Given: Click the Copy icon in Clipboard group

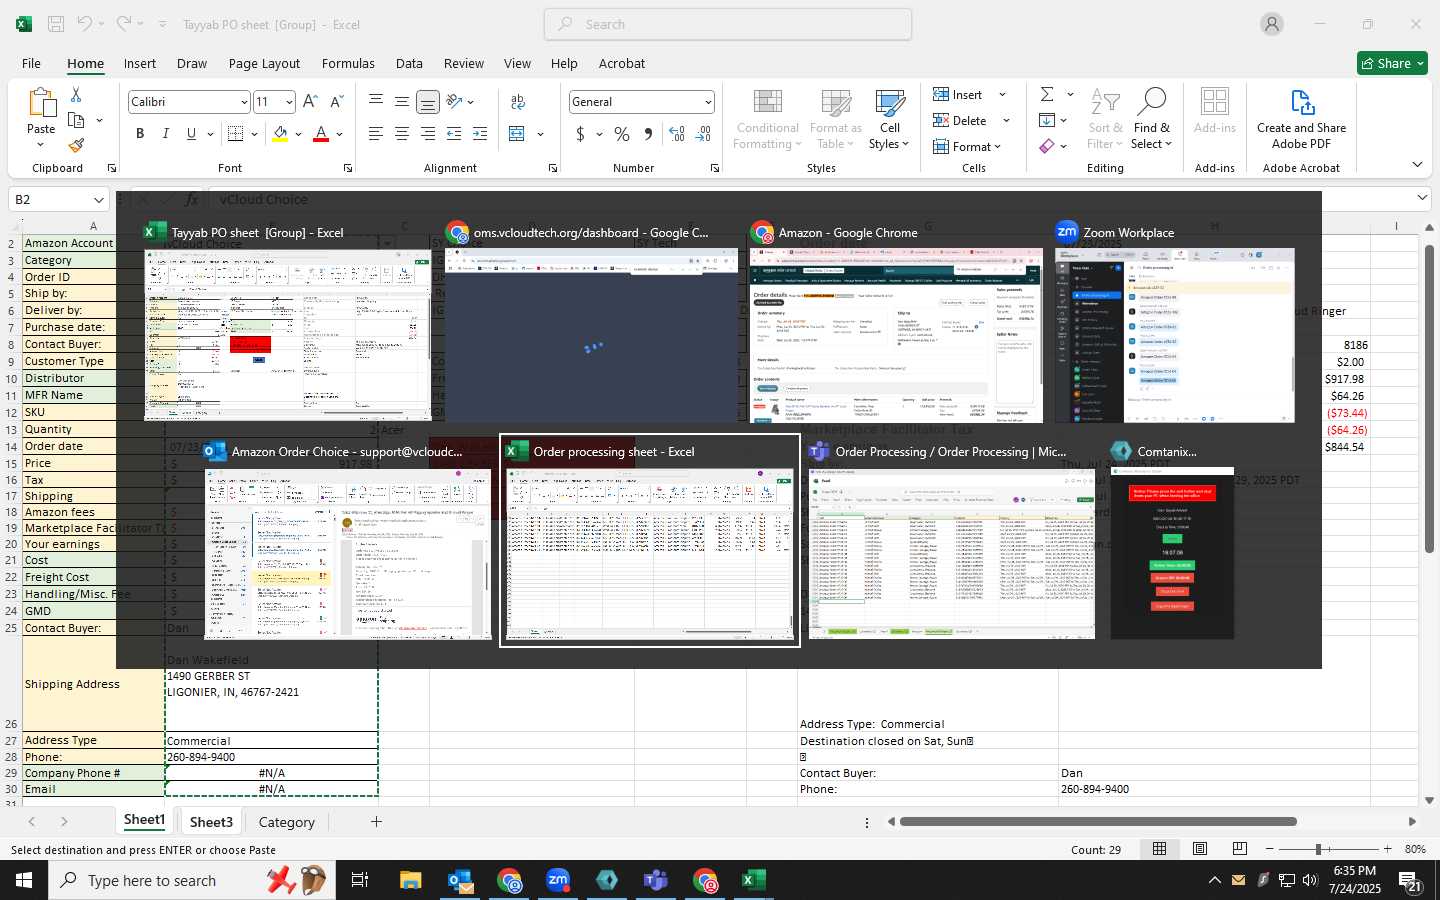Looking at the screenshot, I should pos(76,120).
